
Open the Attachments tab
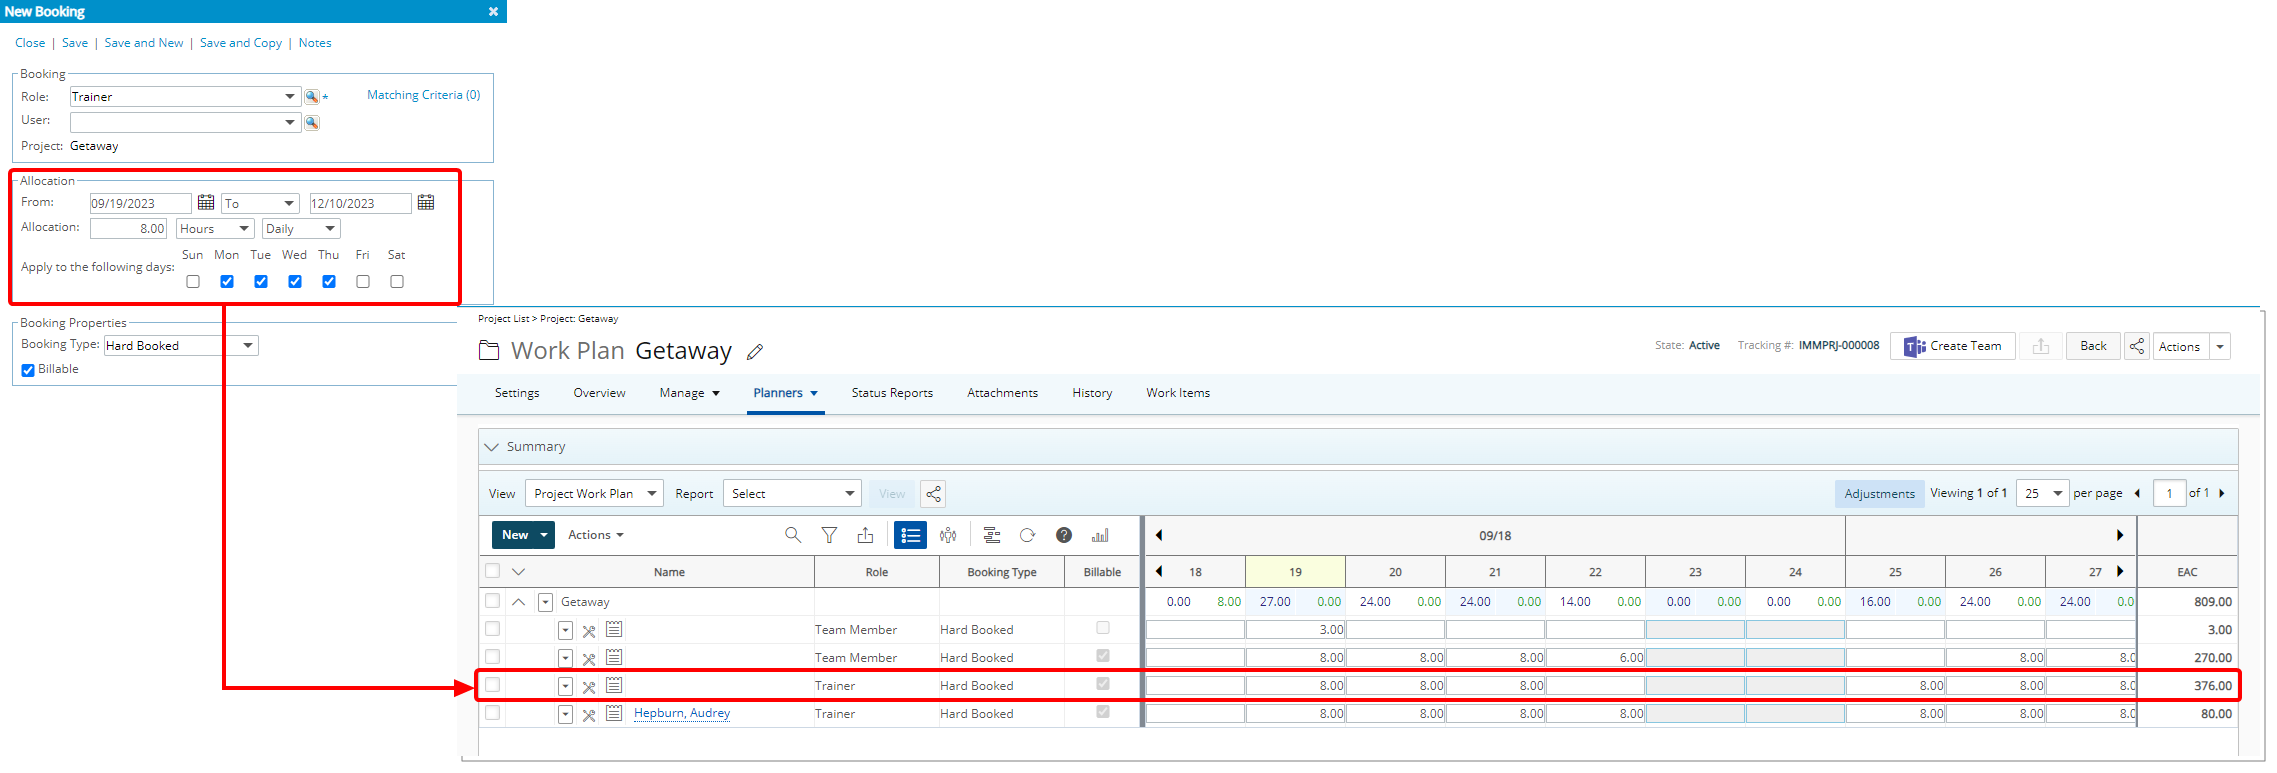(x=1002, y=393)
